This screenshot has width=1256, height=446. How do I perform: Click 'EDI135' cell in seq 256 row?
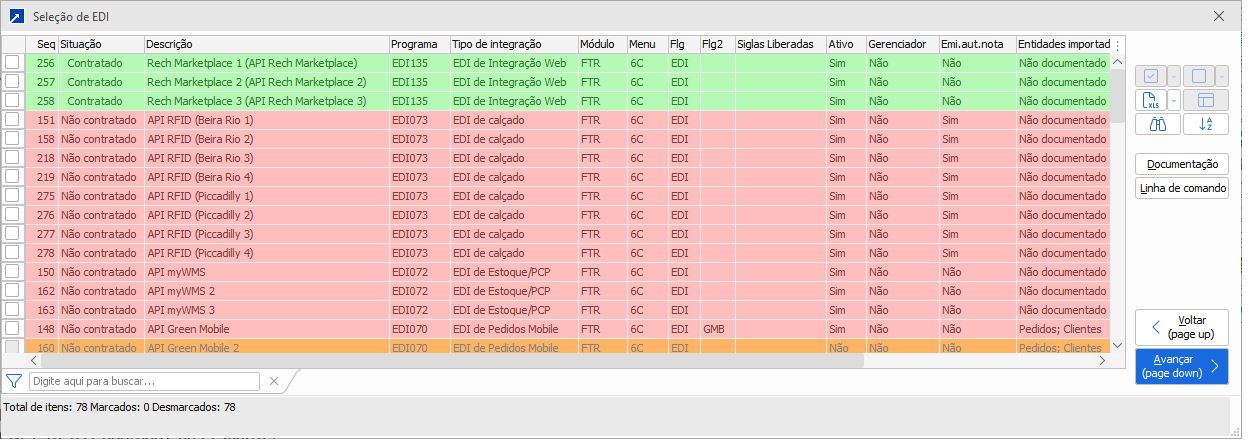[419, 63]
